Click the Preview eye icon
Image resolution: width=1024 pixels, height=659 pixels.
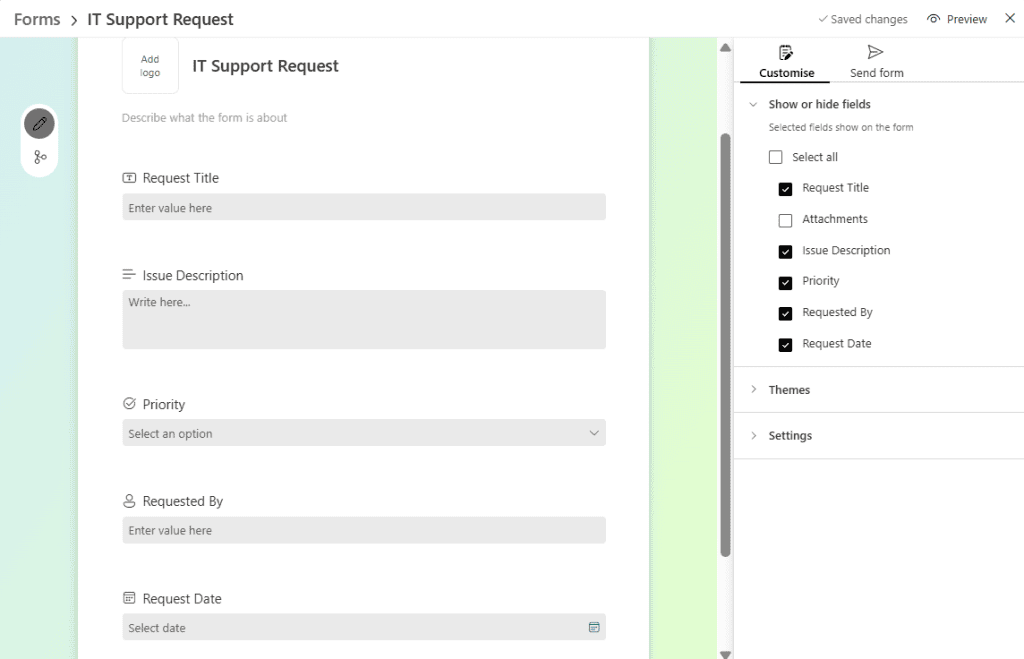click(931, 18)
